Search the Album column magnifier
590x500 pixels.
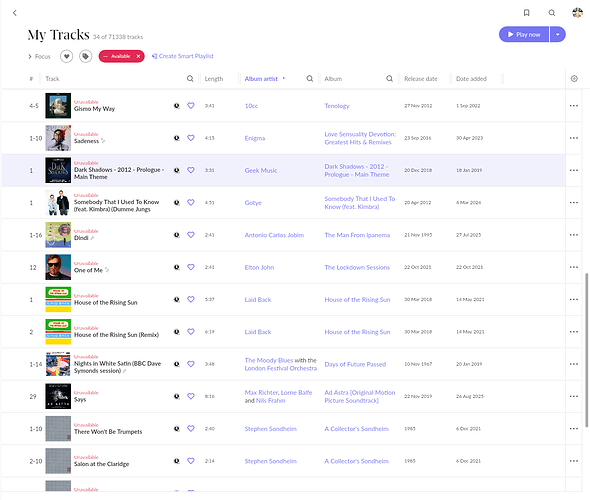click(x=389, y=79)
